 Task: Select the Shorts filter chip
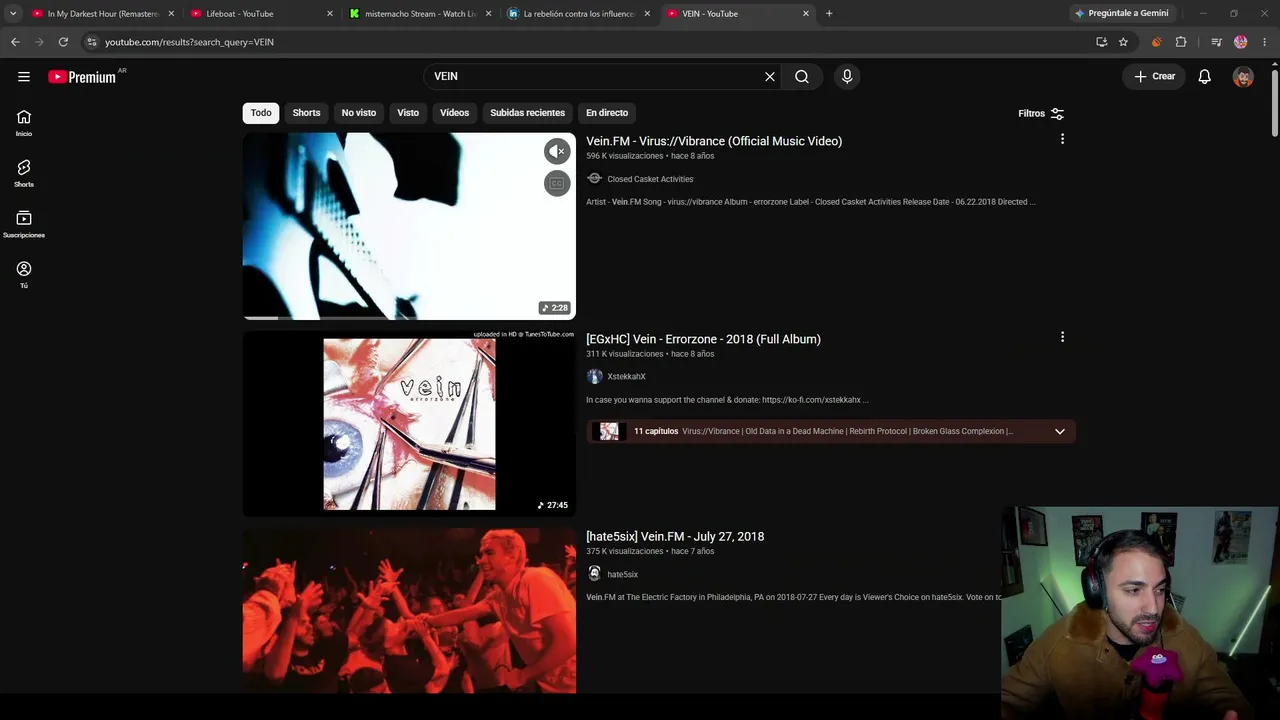point(306,113)
